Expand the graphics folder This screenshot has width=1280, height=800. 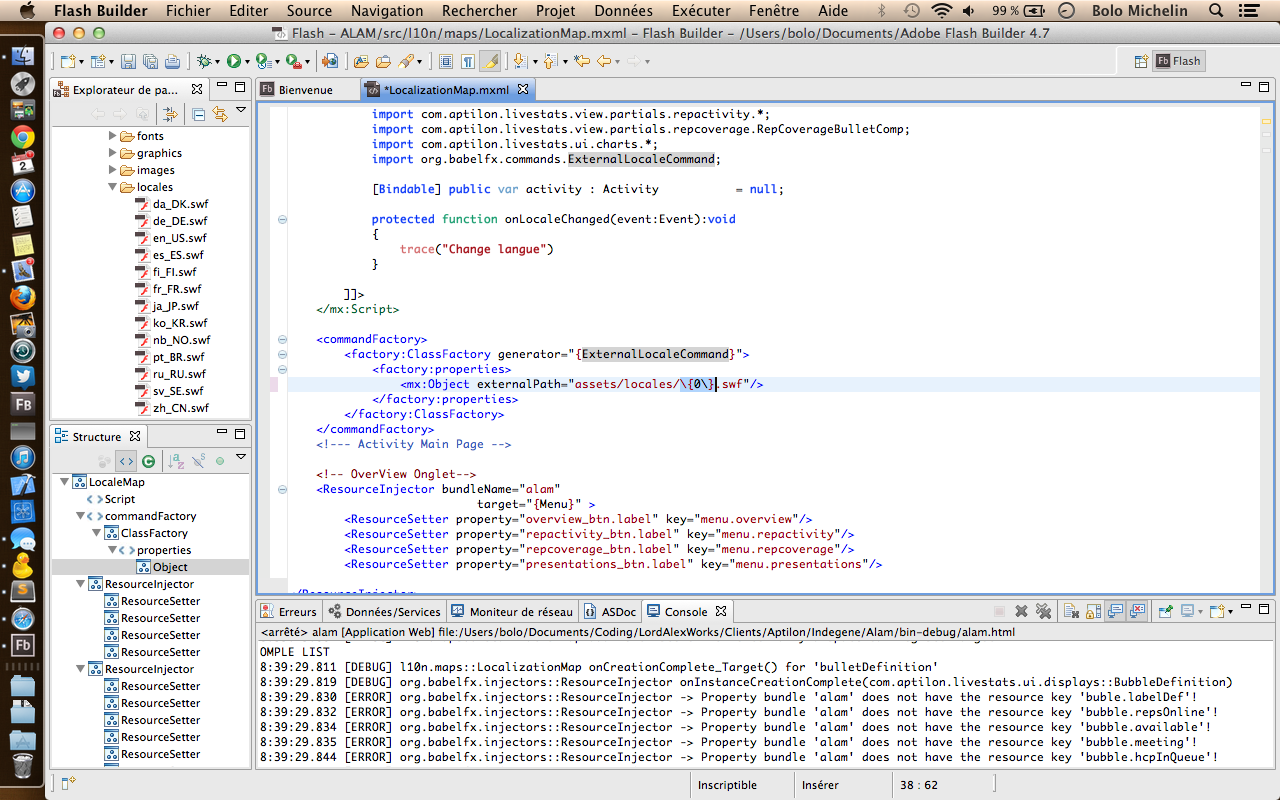(x=112, y=153)
